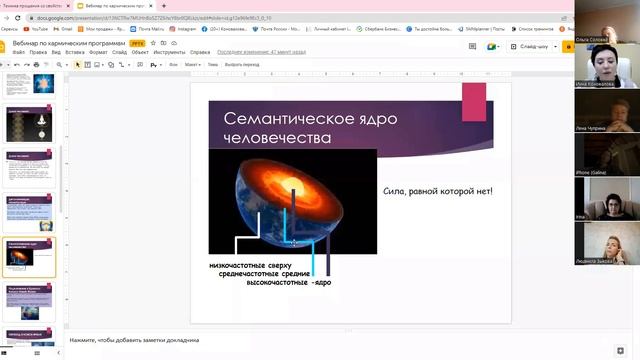
Task: Open the comment history icon
Action: (472, 47)
